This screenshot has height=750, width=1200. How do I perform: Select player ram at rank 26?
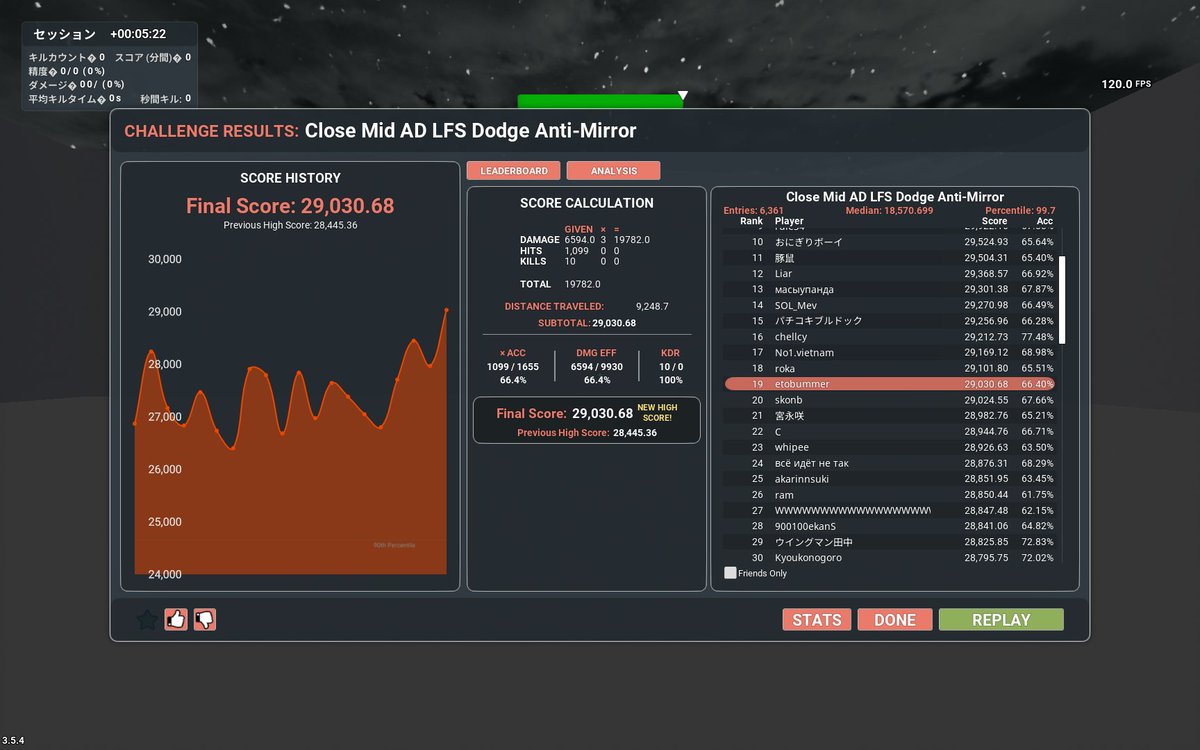[x=890, y=495]
